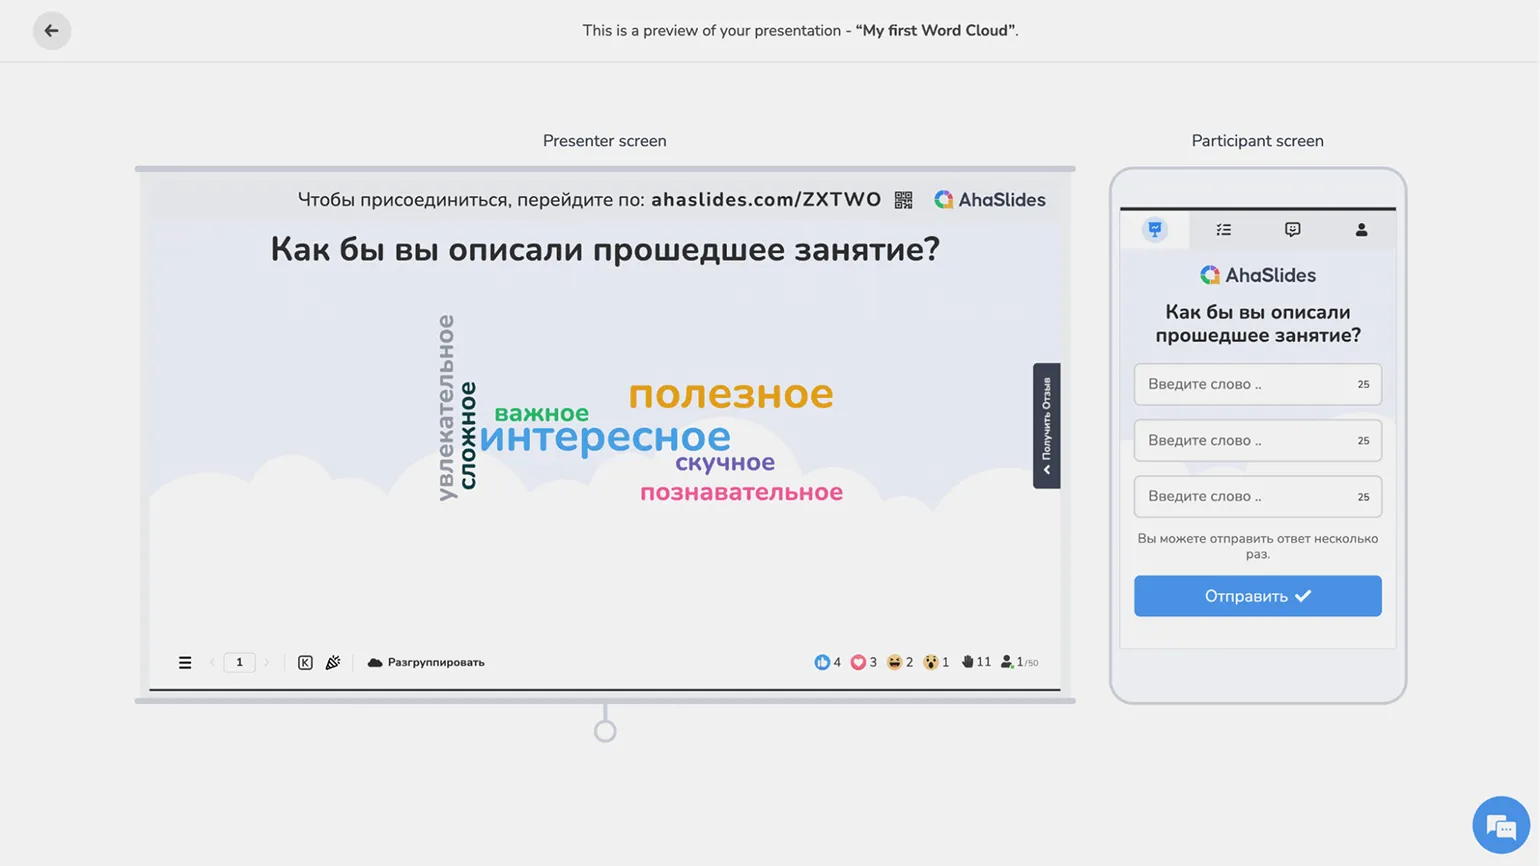Image resolution: width=1540 pixels, height=866 pixels.
Task: Open the feedback smiley chat tab
Action: click(x=1292, y=230)
